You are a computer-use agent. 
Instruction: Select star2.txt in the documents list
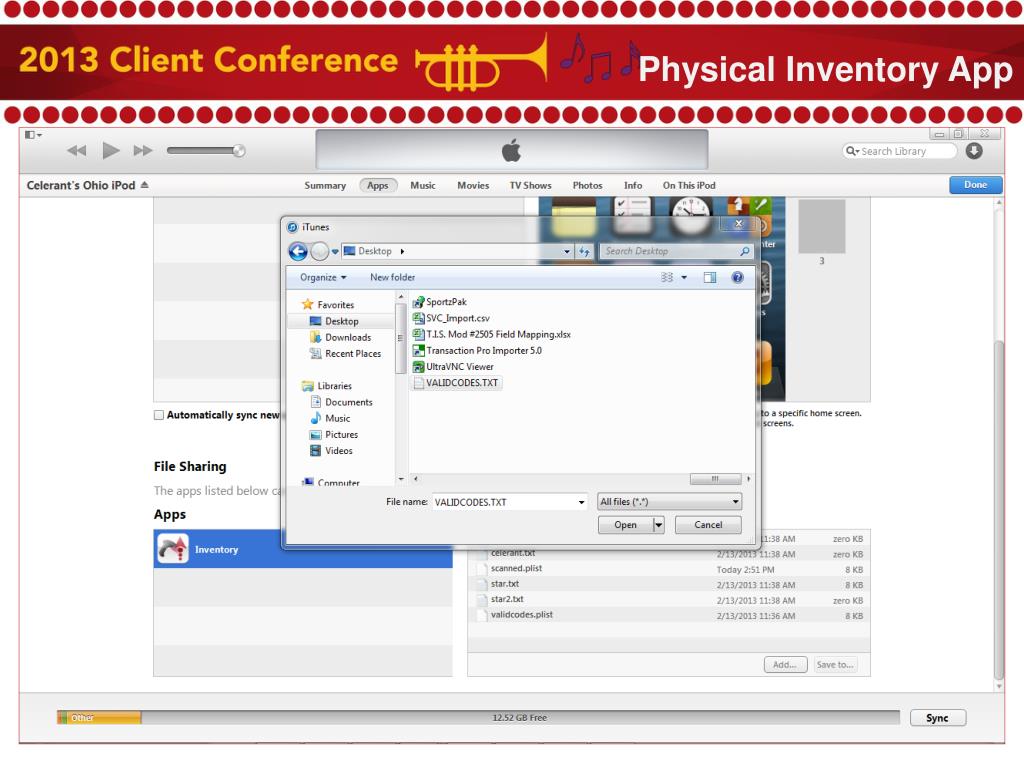[x=670, y=600]
